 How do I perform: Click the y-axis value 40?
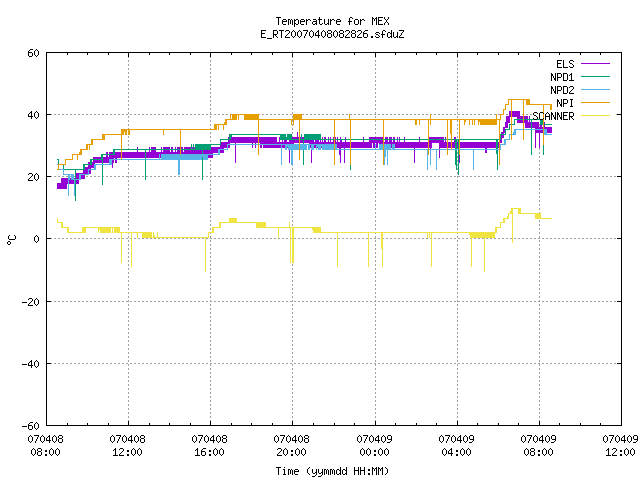[x=33, y=115]
